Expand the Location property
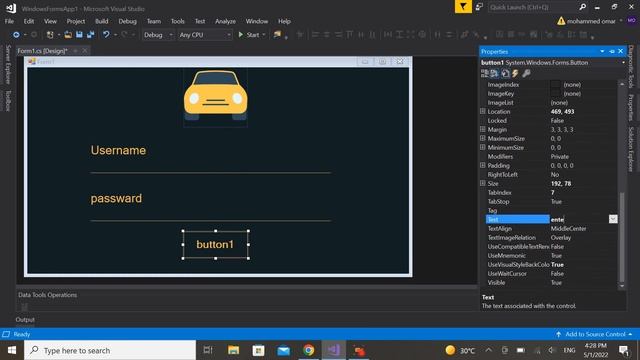This screenshot has height=360, width=640. [x=482, y=111]
